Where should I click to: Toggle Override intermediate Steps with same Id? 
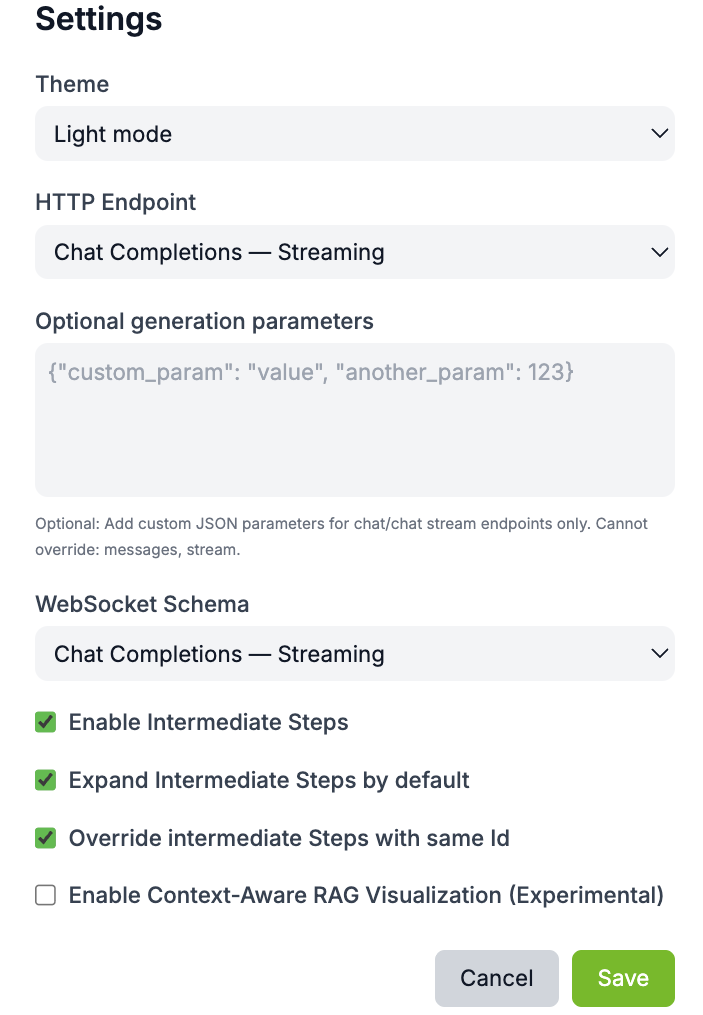(x=45, y=837)
